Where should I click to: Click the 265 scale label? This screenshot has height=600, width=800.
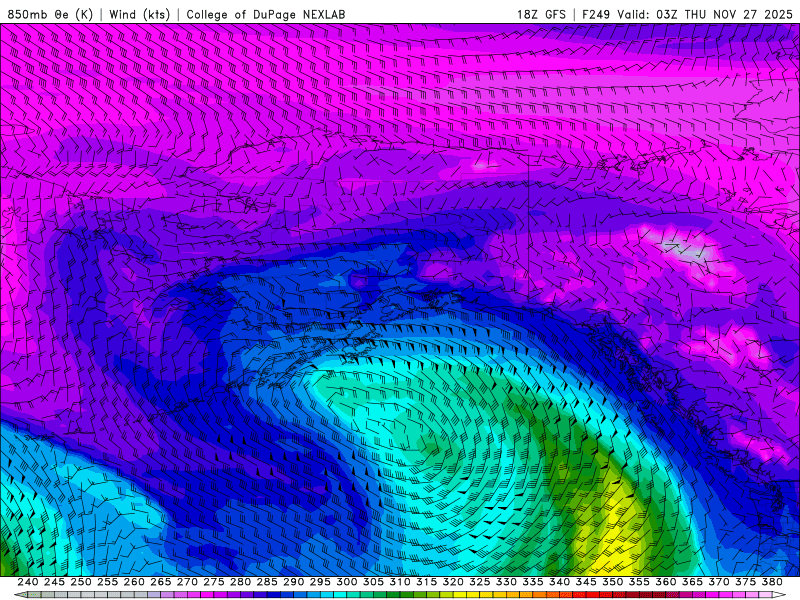click(160, 582)
